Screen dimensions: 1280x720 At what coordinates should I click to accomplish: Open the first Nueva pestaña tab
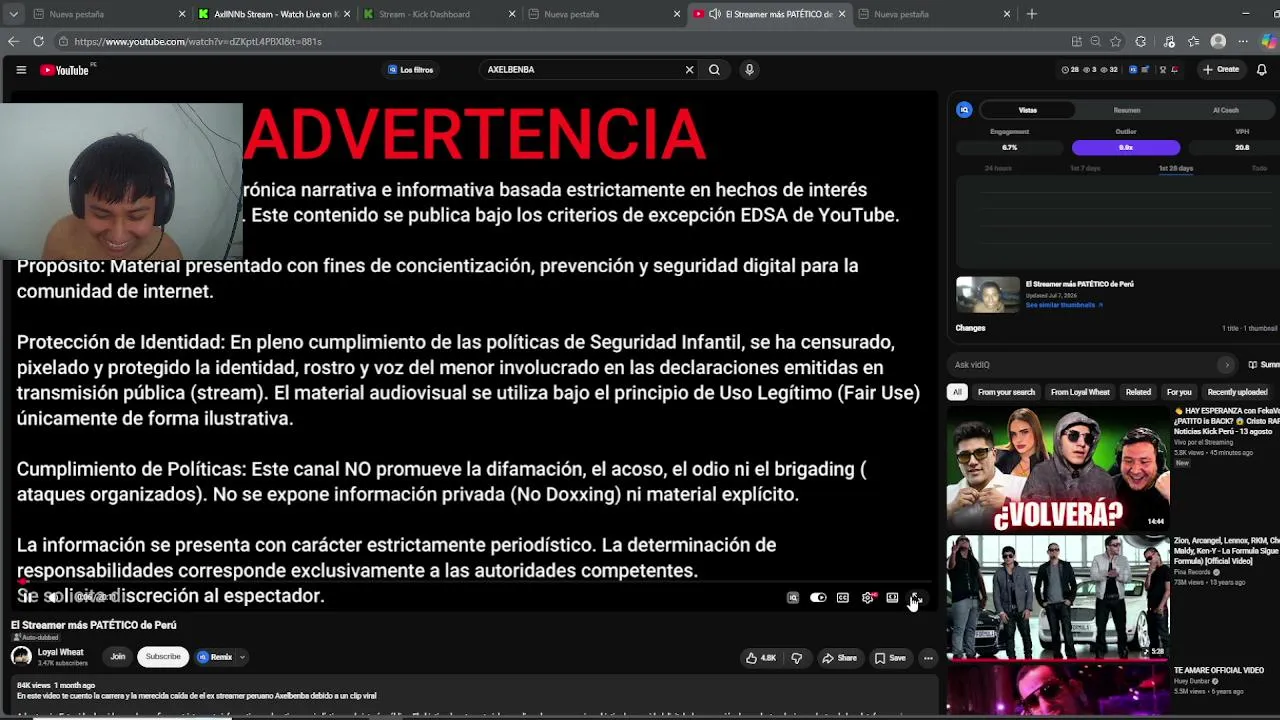(110, 14)
